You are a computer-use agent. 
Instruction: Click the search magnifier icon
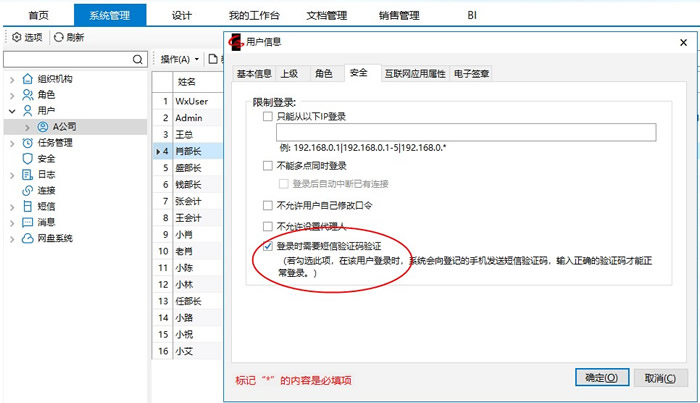point(139,60)
